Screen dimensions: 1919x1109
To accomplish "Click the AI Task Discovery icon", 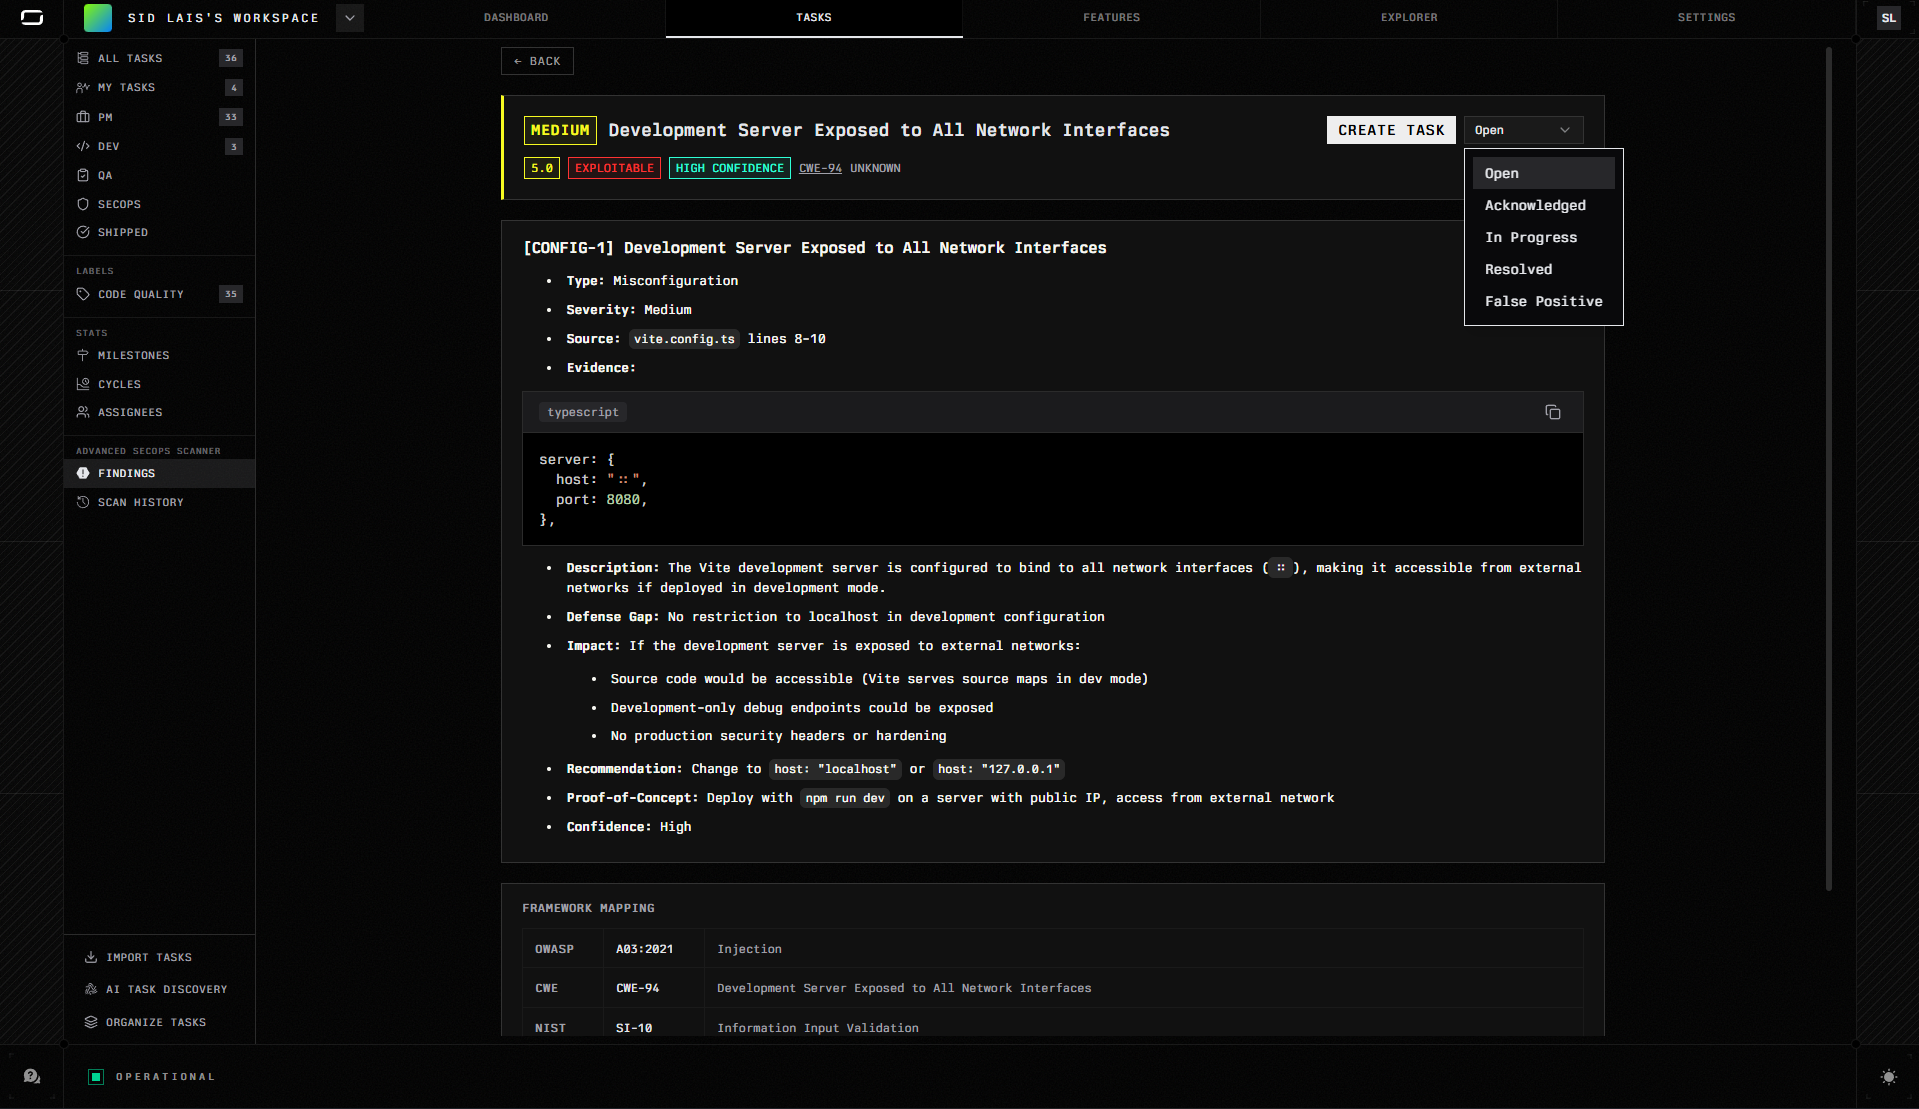I will 91,989.
